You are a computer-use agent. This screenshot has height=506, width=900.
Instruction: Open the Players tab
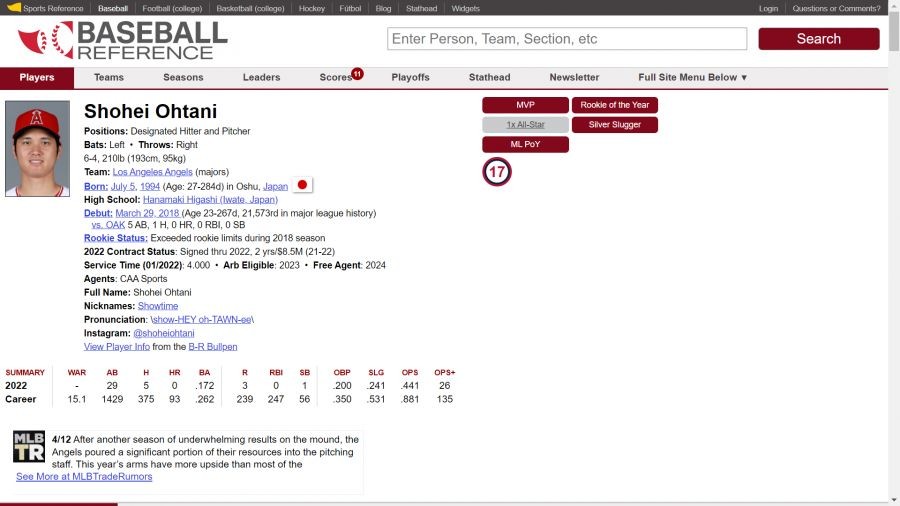pyautogui.click(x=37, y=77)
